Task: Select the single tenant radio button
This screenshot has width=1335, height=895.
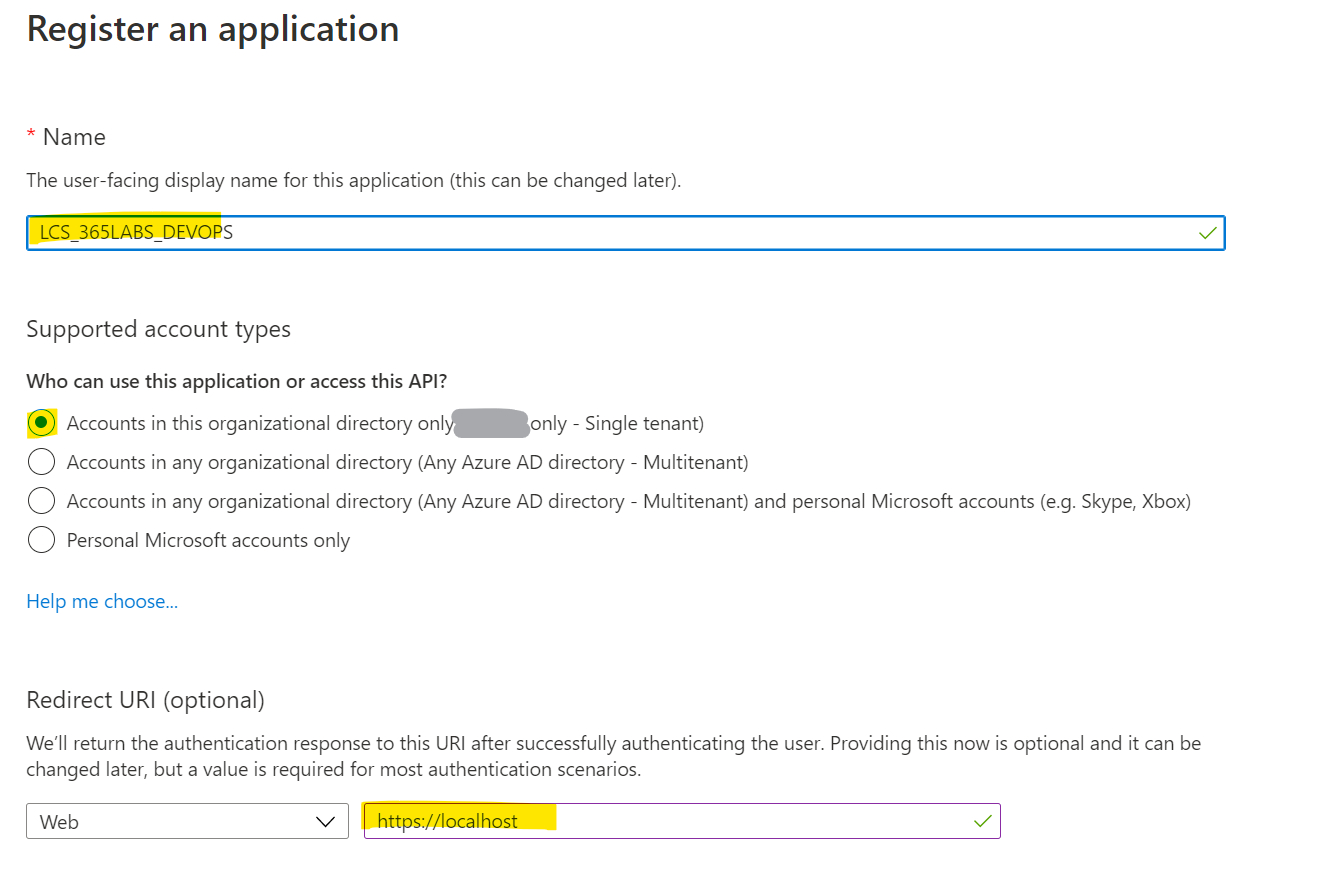Action: pyautogui.click(x=41, y=423)
